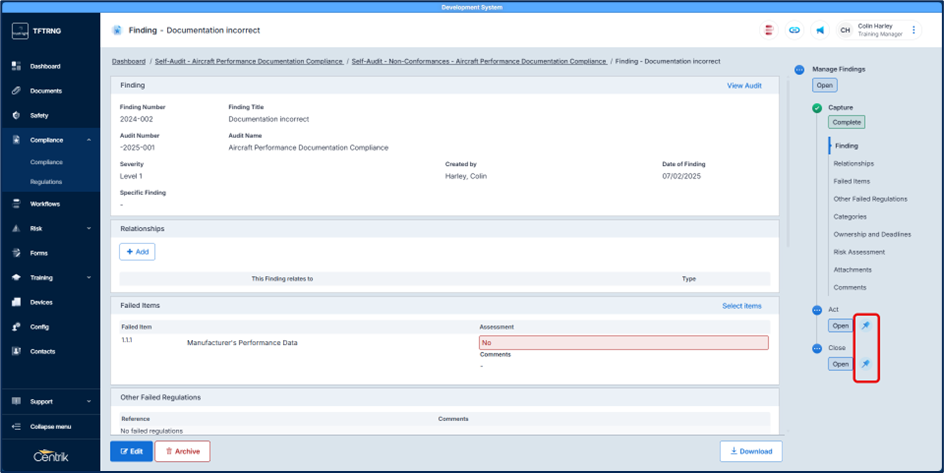
Task: Expand the Risk sidebar section
Action: pos(89,229)
